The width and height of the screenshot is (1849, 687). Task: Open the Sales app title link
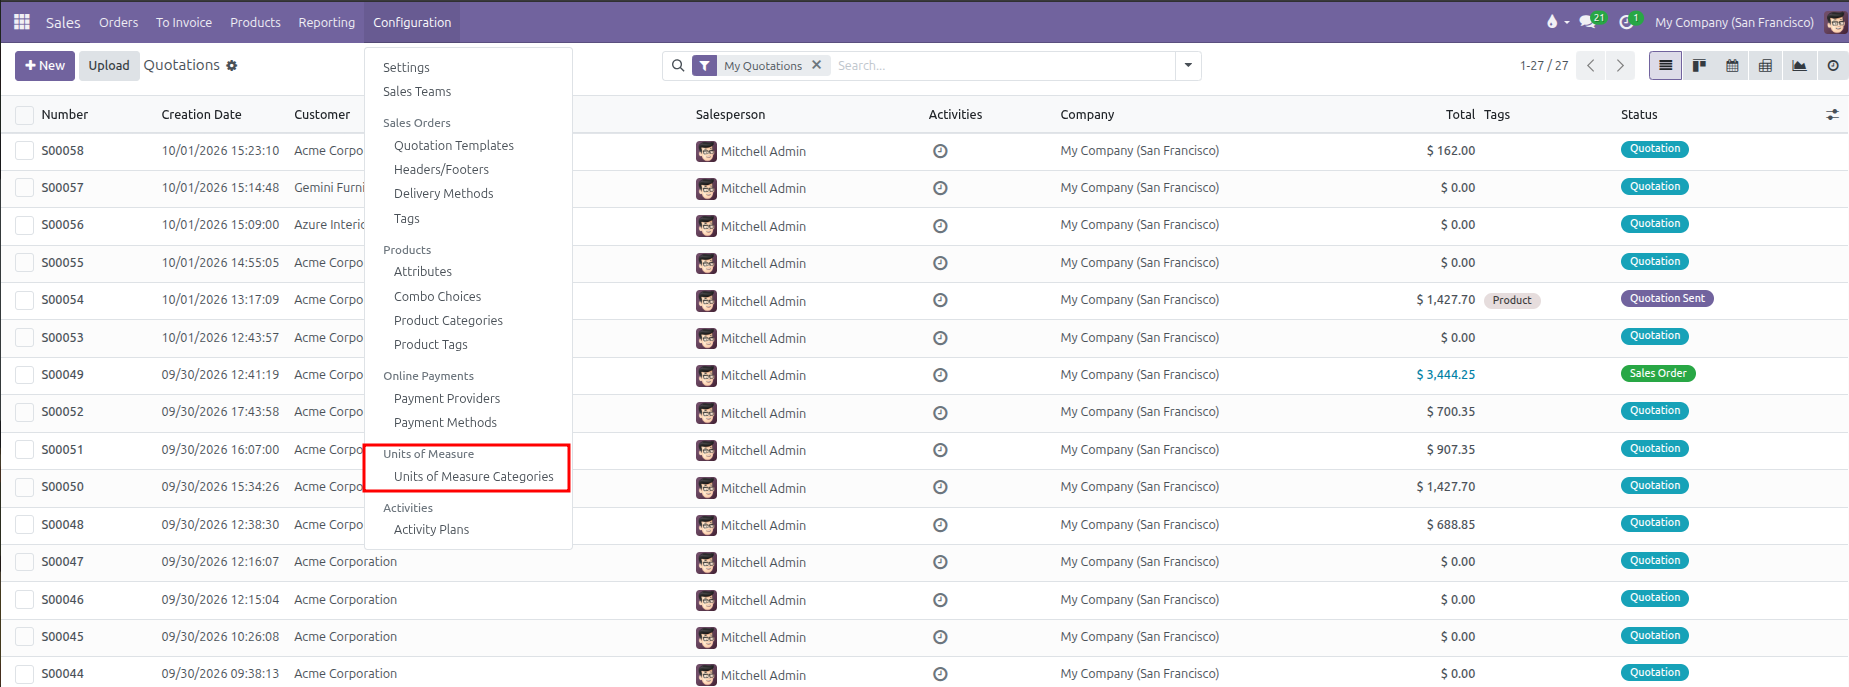click(x=63, y=22)
